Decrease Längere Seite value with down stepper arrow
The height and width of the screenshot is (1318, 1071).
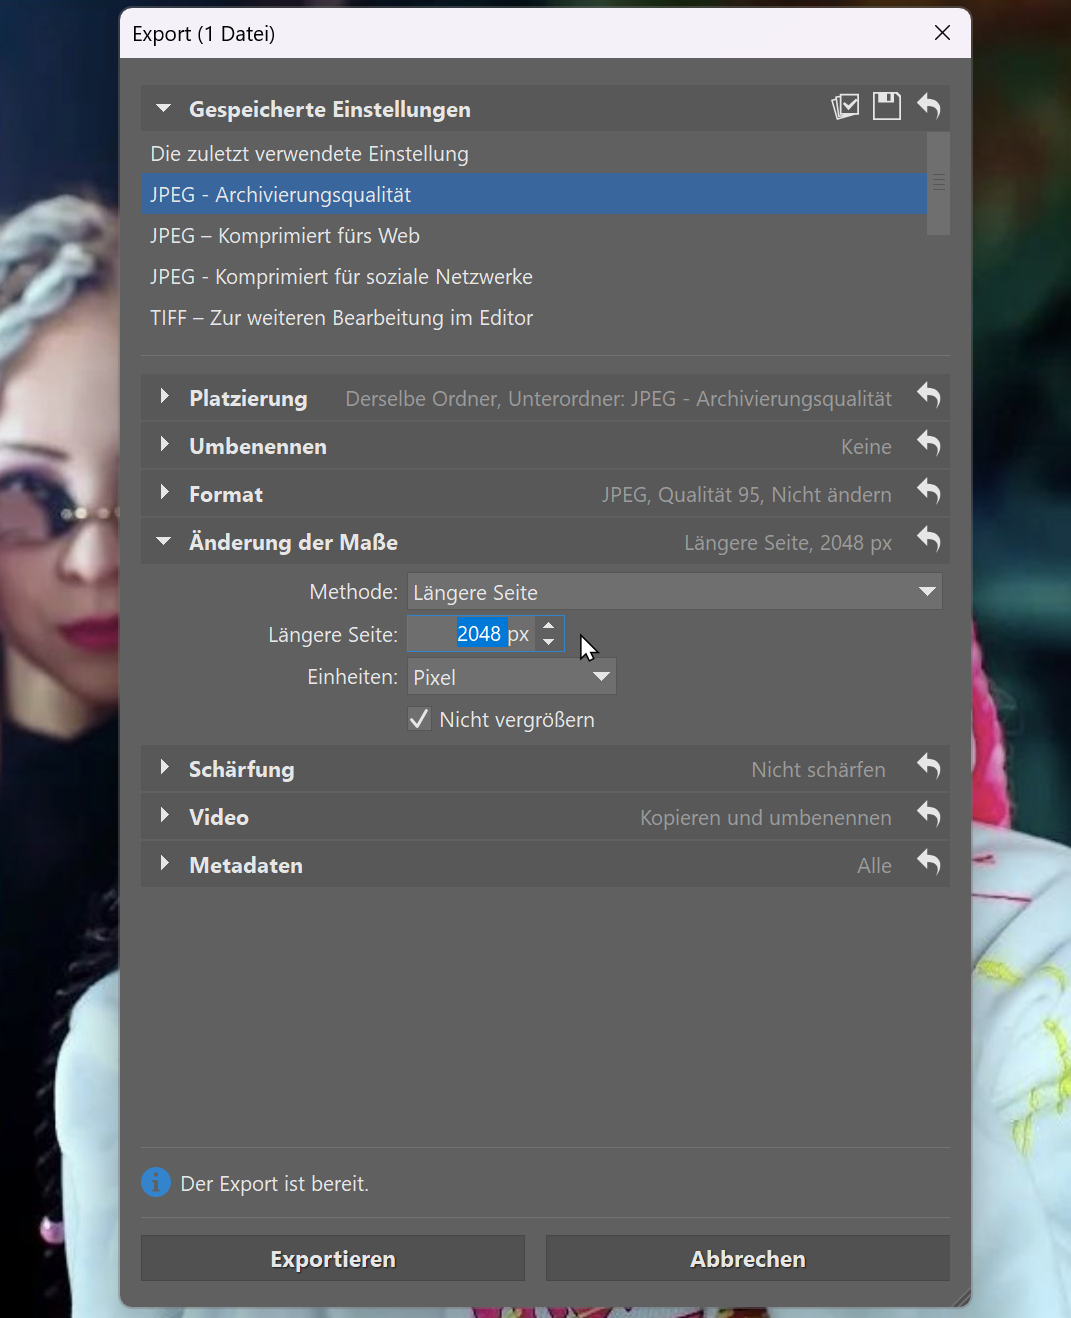549,642
